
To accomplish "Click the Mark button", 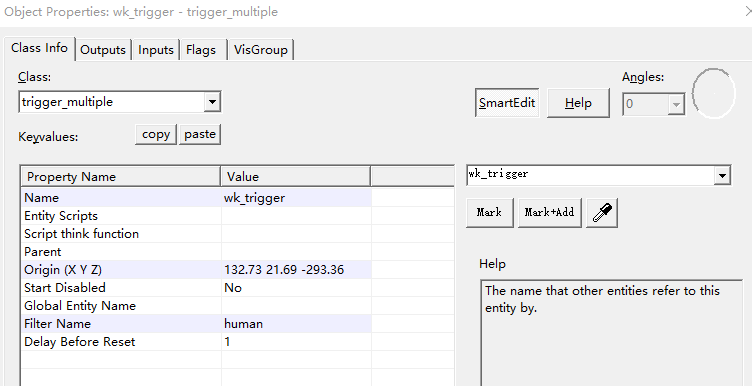I will click(490, 212).
